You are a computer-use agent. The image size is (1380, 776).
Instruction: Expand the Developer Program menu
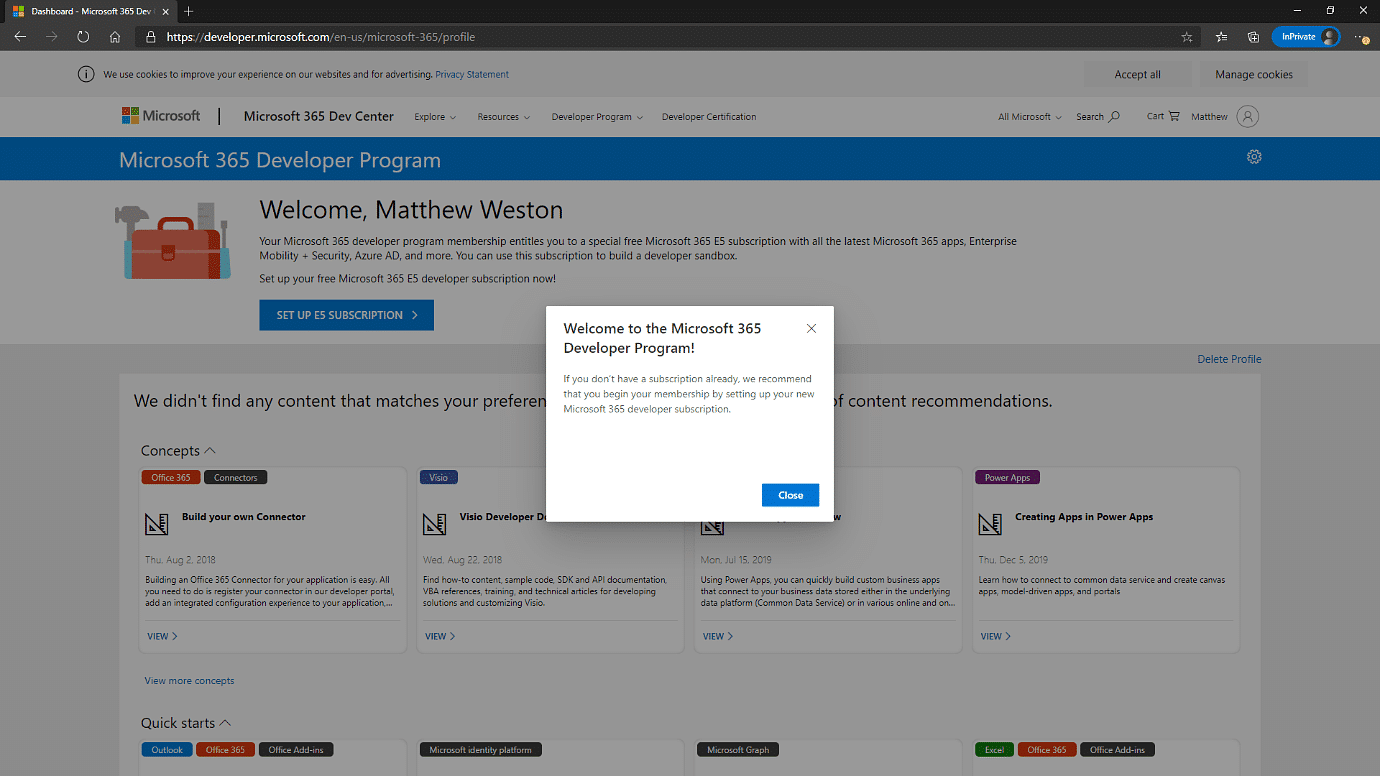(x=597, y=117)
